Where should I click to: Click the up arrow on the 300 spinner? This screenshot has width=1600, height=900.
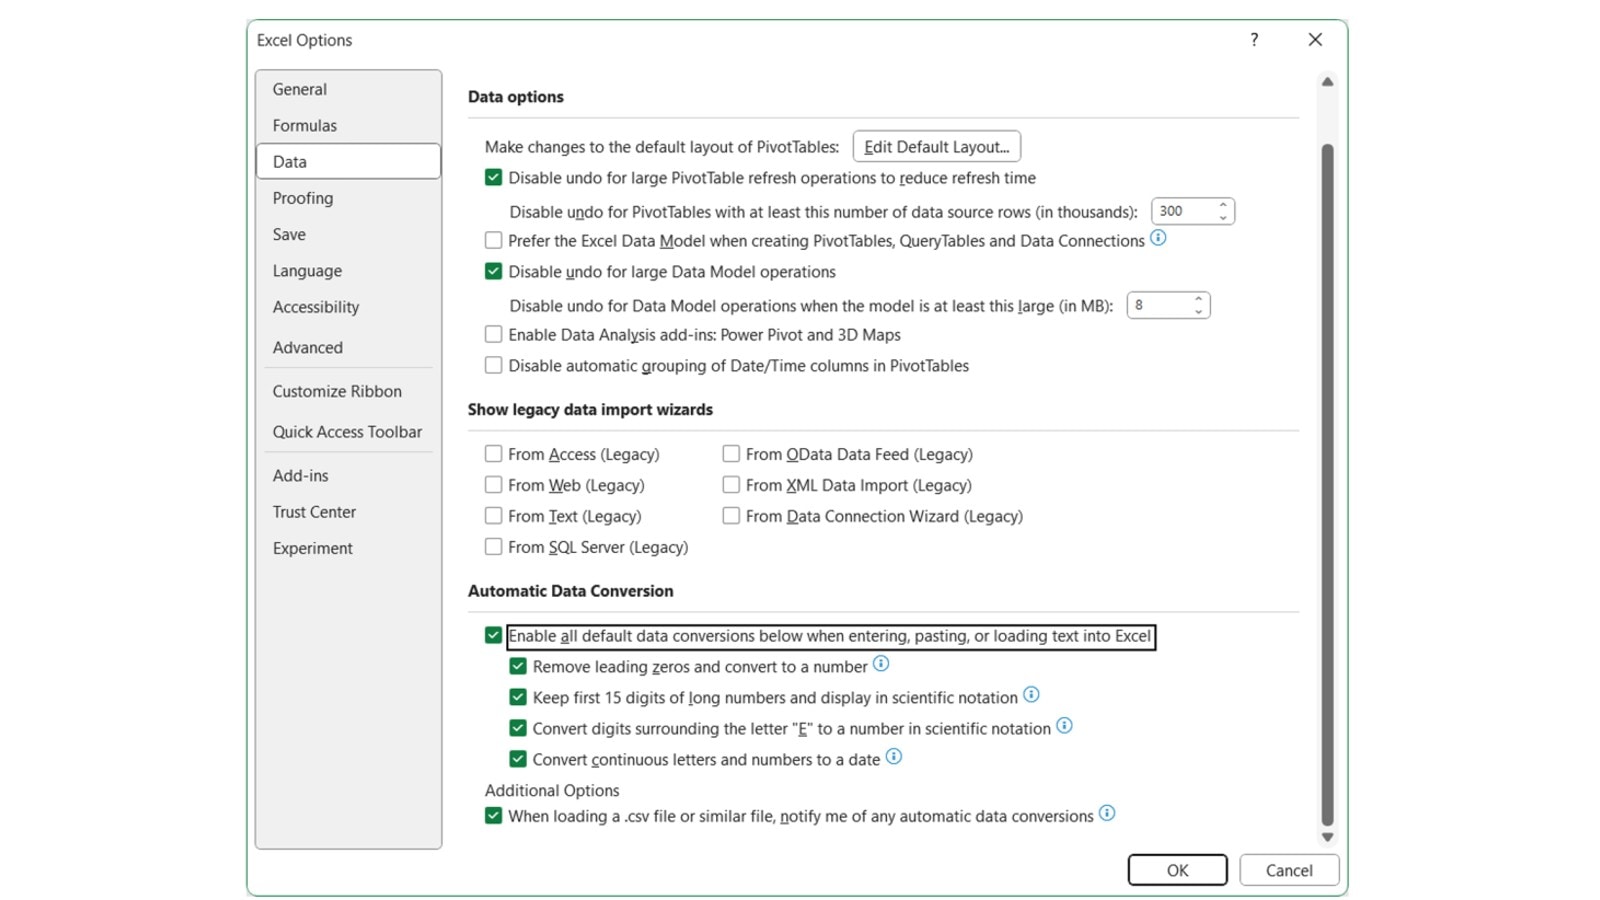coord(1222,206)
